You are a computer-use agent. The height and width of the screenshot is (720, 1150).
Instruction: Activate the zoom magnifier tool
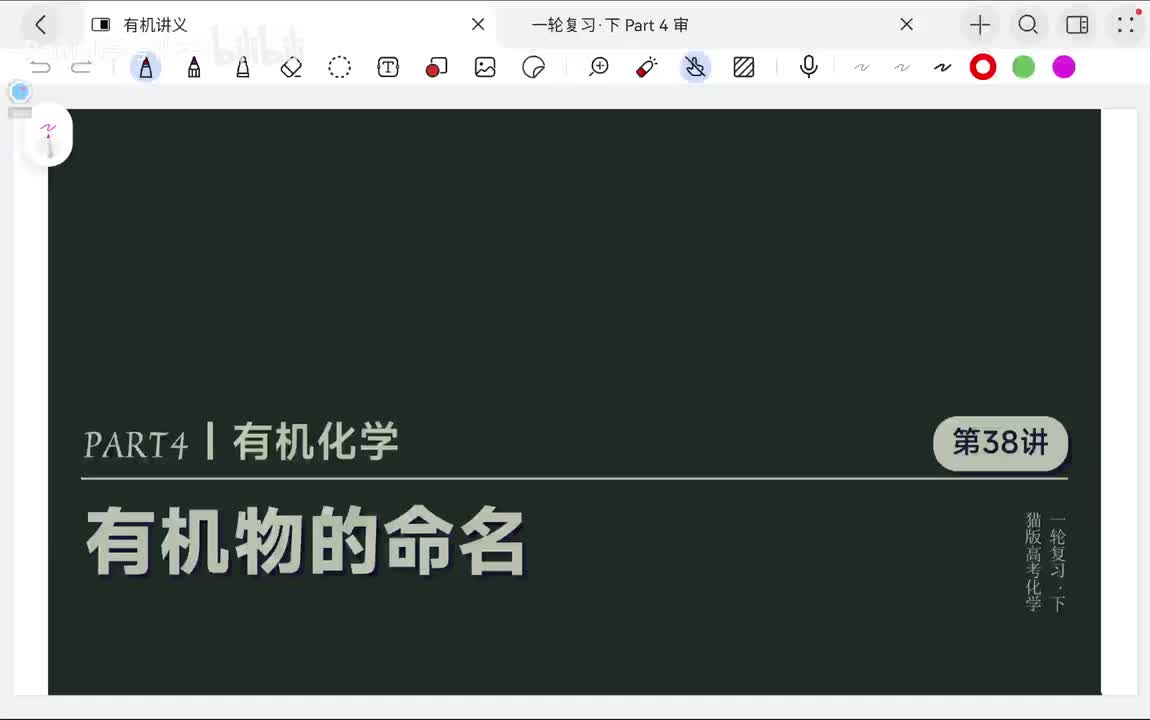coord(598,67)
